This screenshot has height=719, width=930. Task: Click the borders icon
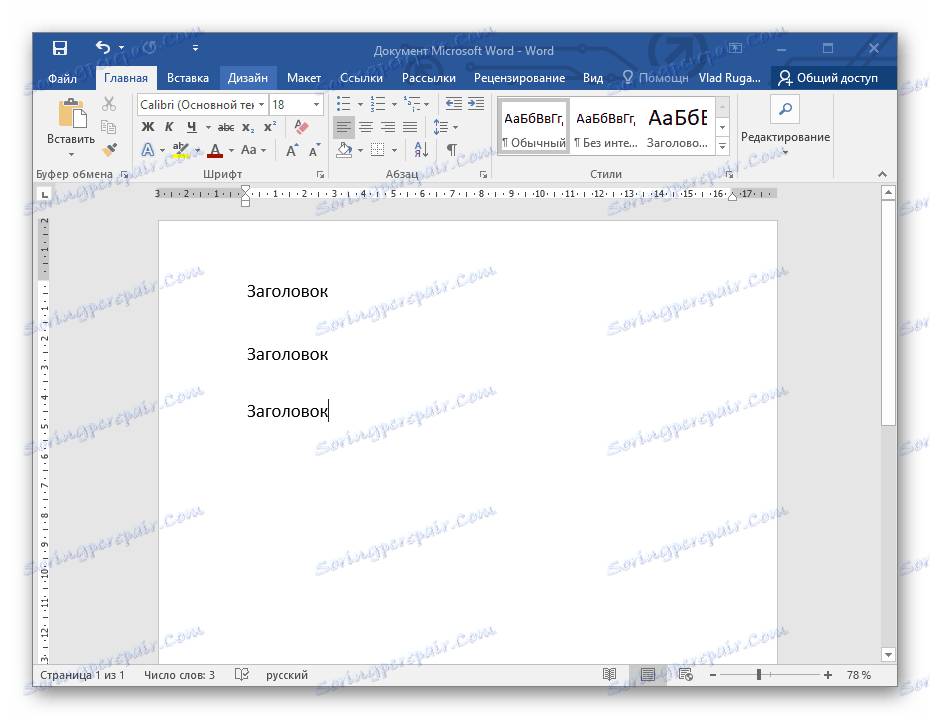tap(378, 150)
